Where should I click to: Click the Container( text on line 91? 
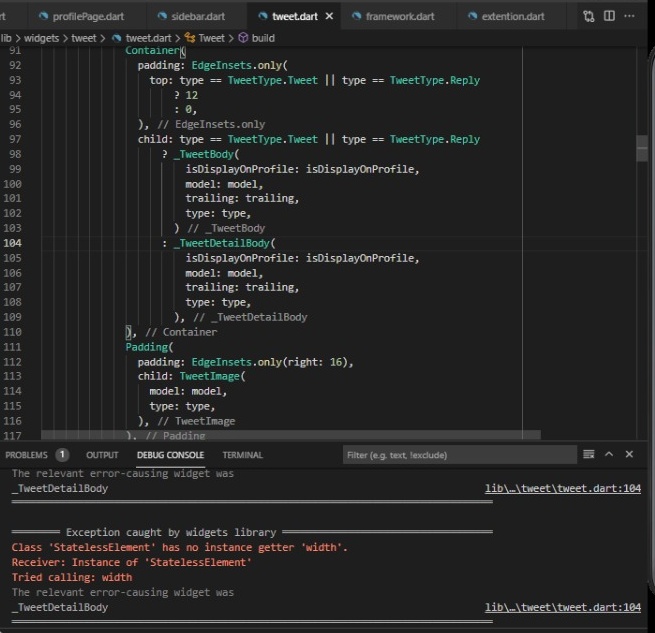(x=155, y=51)
